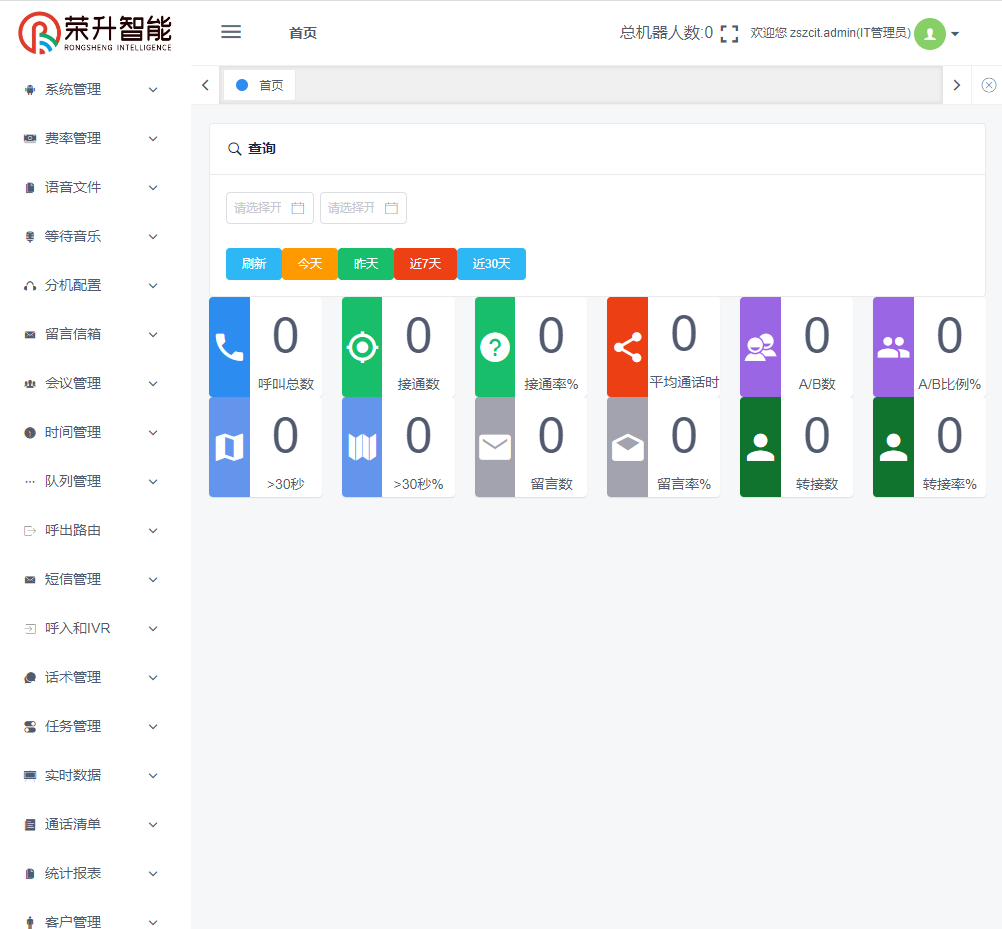Viewport: 1002px width, 929px height.
Task: Click the clock icon beside 时间管理
Action: click(x=29, y=433)
